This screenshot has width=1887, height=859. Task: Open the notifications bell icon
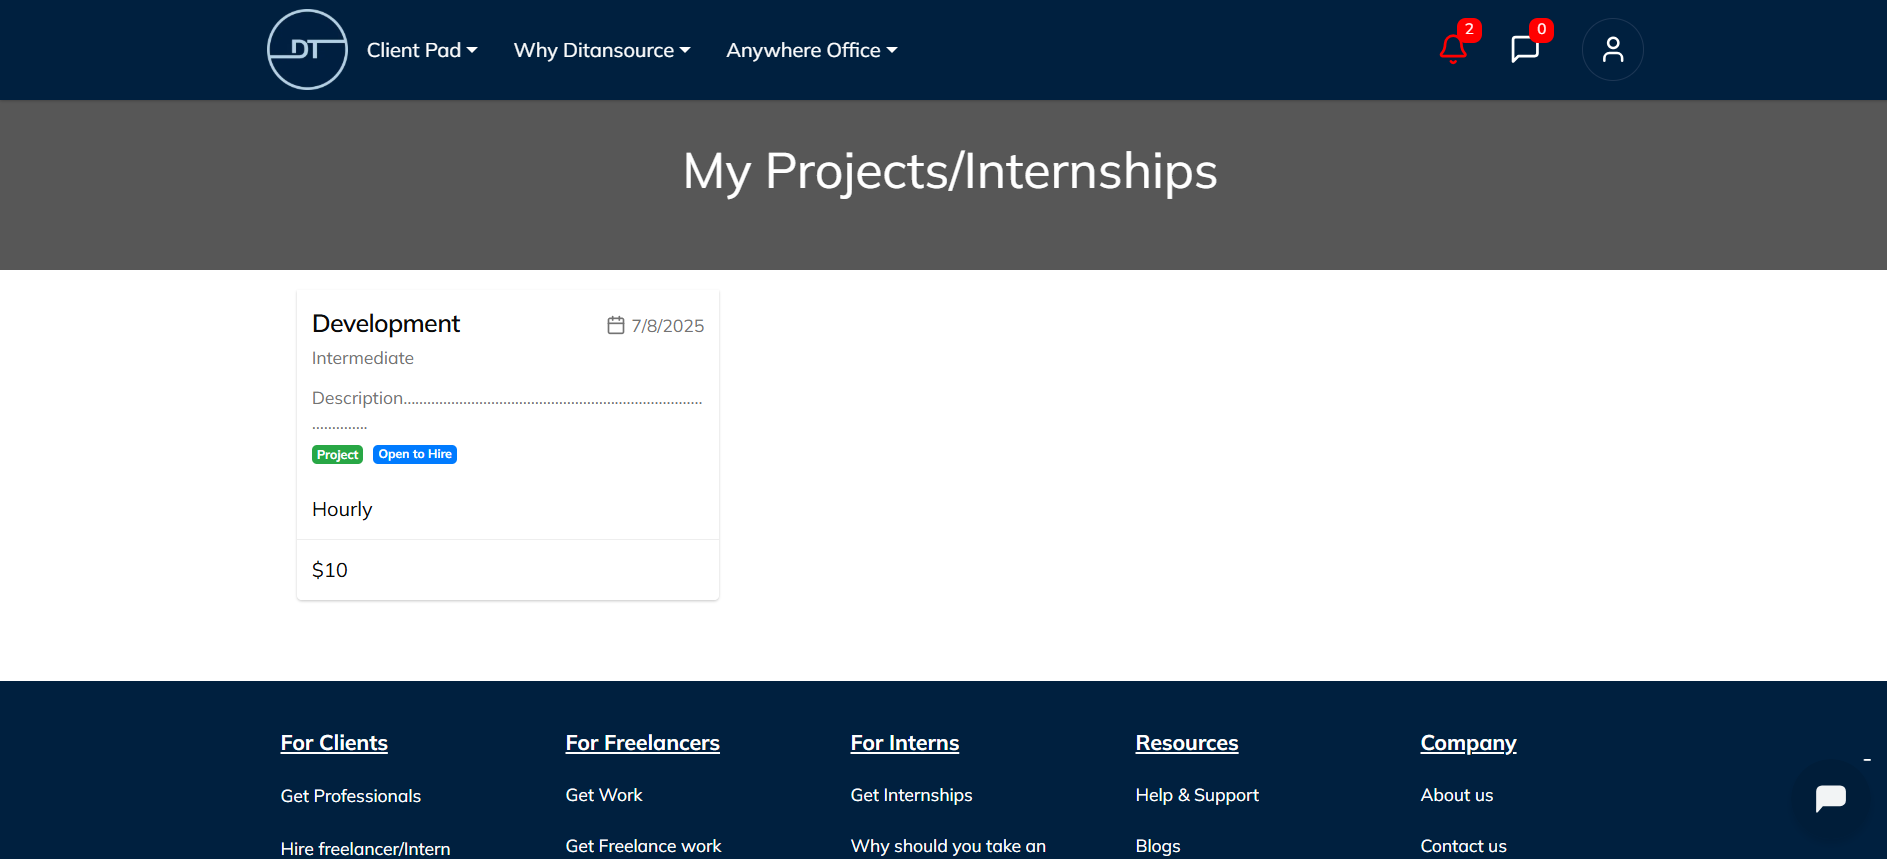tap(1453, 48)
